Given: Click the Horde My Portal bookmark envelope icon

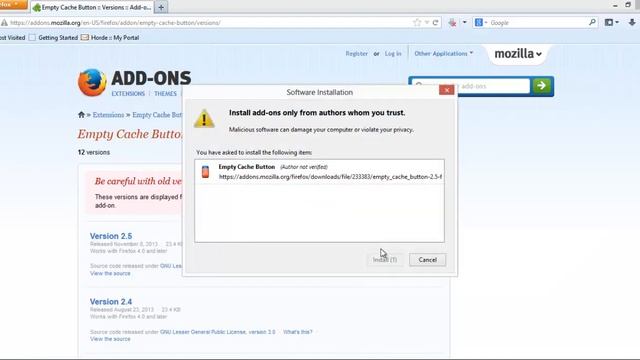Looking at the screenshot, I should [84, 38].
